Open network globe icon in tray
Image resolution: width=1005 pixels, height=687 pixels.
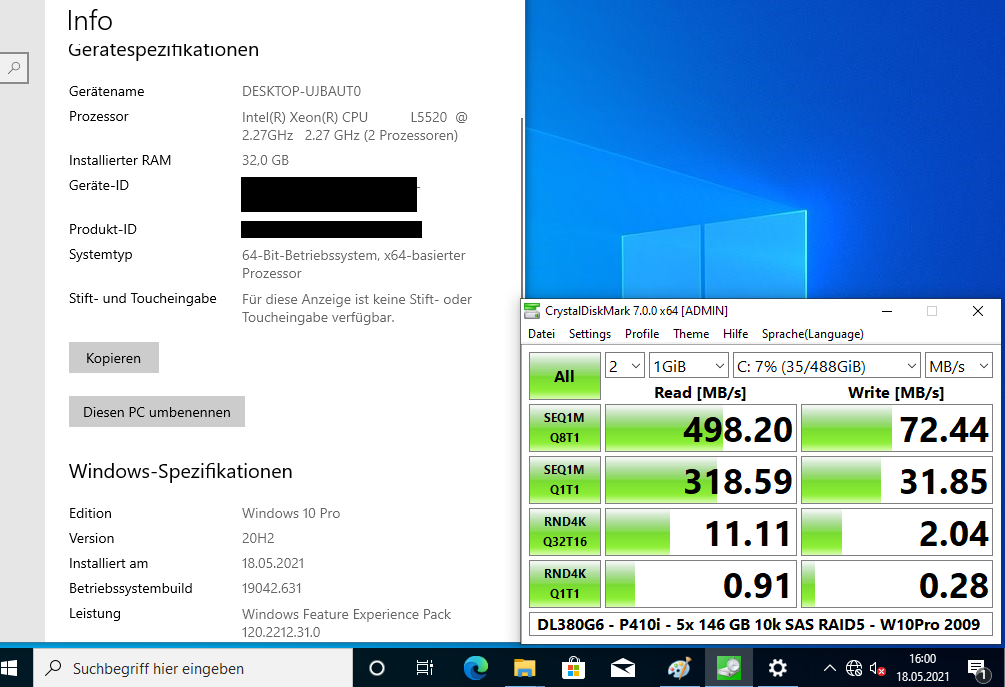854,668
